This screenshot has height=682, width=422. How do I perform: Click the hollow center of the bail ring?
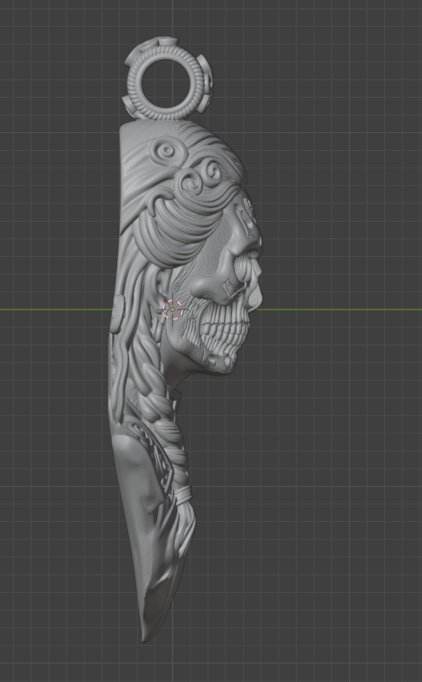click(x=165, y=84)
